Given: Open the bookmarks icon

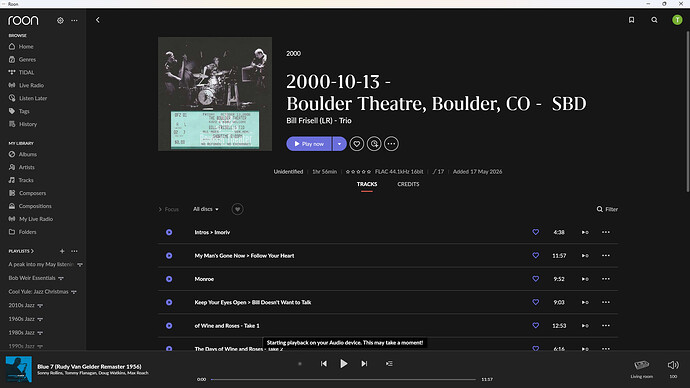Looking at the screenshot, I should coord(631,20).
